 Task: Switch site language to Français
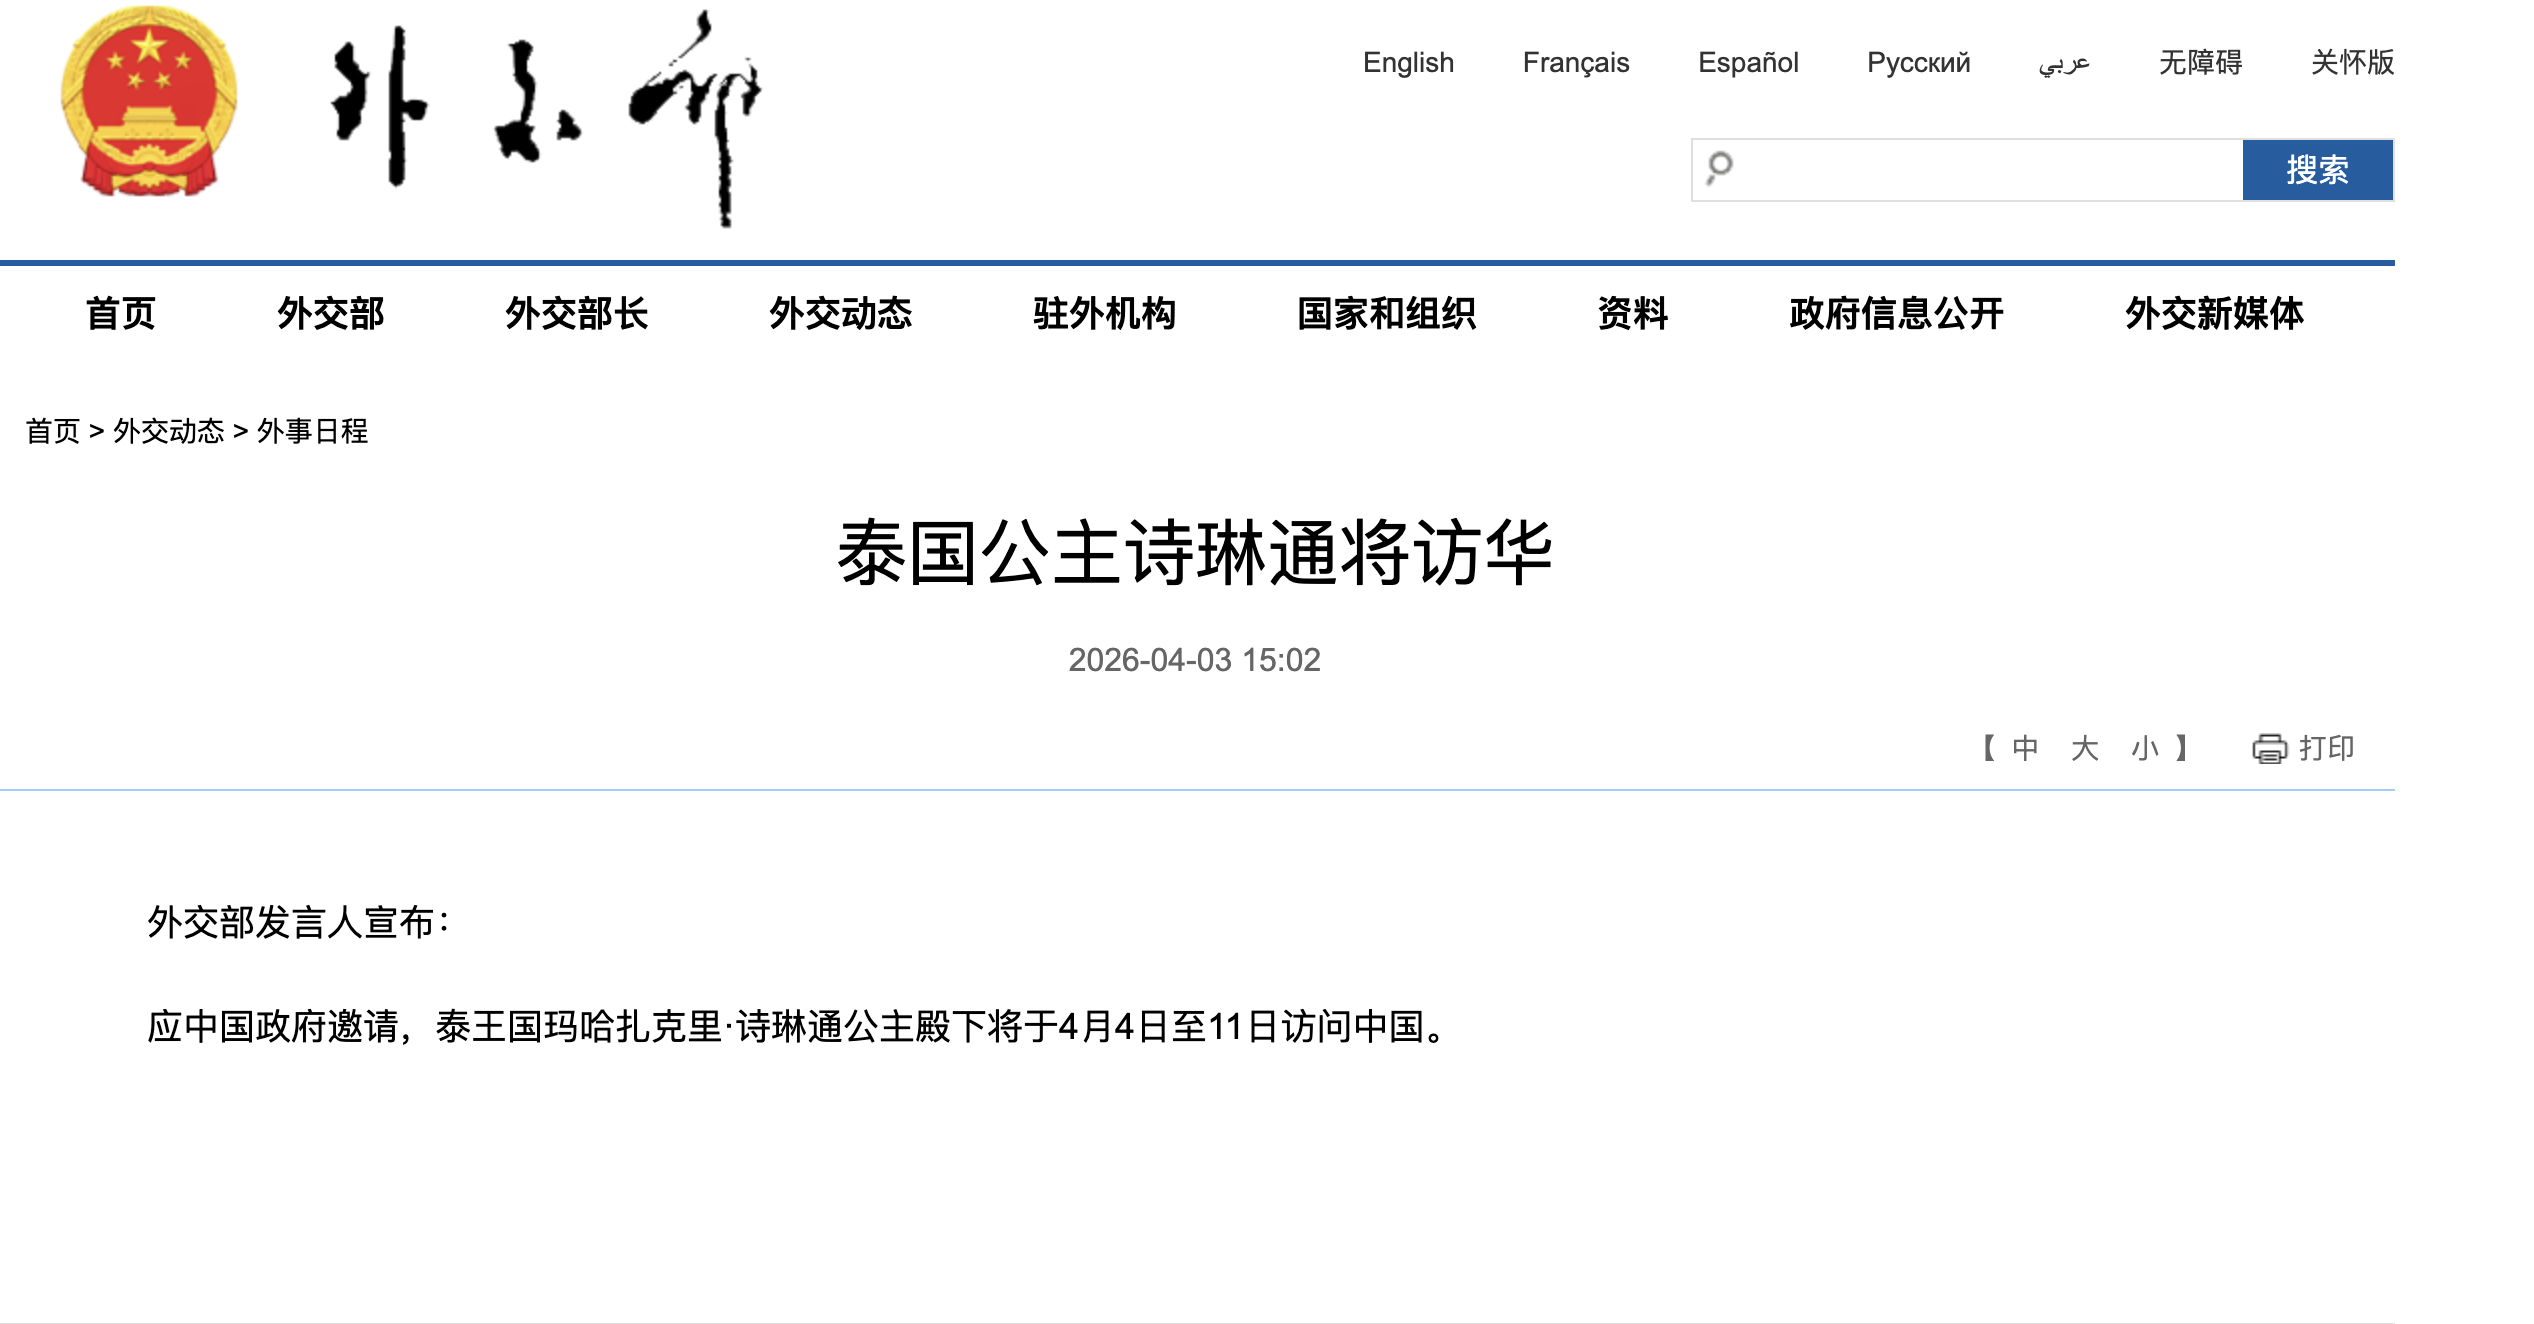coord(1575,63)
